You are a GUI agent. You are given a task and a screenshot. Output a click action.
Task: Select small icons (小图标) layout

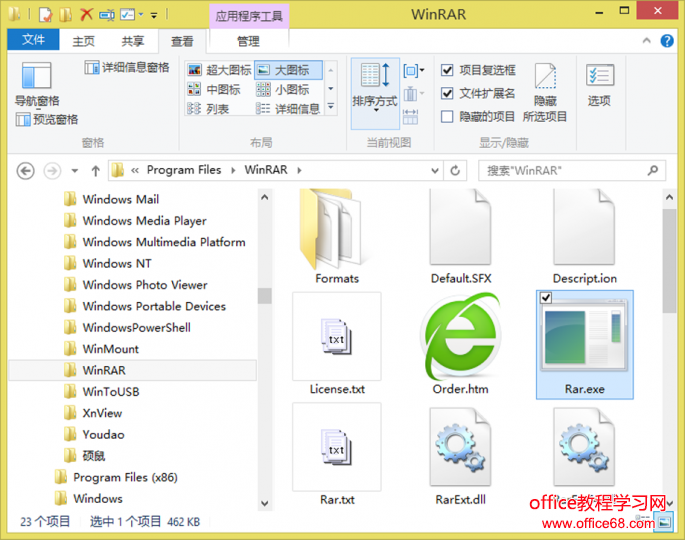click(x=283, y=90)
